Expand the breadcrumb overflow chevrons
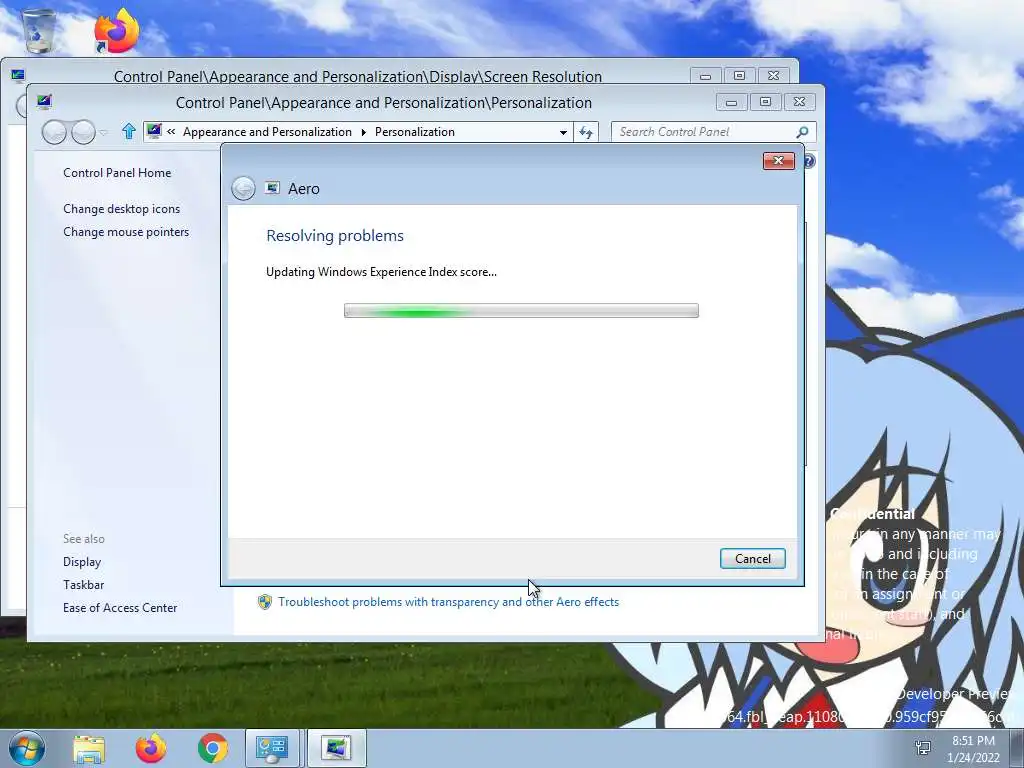 (x=171, y=131)
